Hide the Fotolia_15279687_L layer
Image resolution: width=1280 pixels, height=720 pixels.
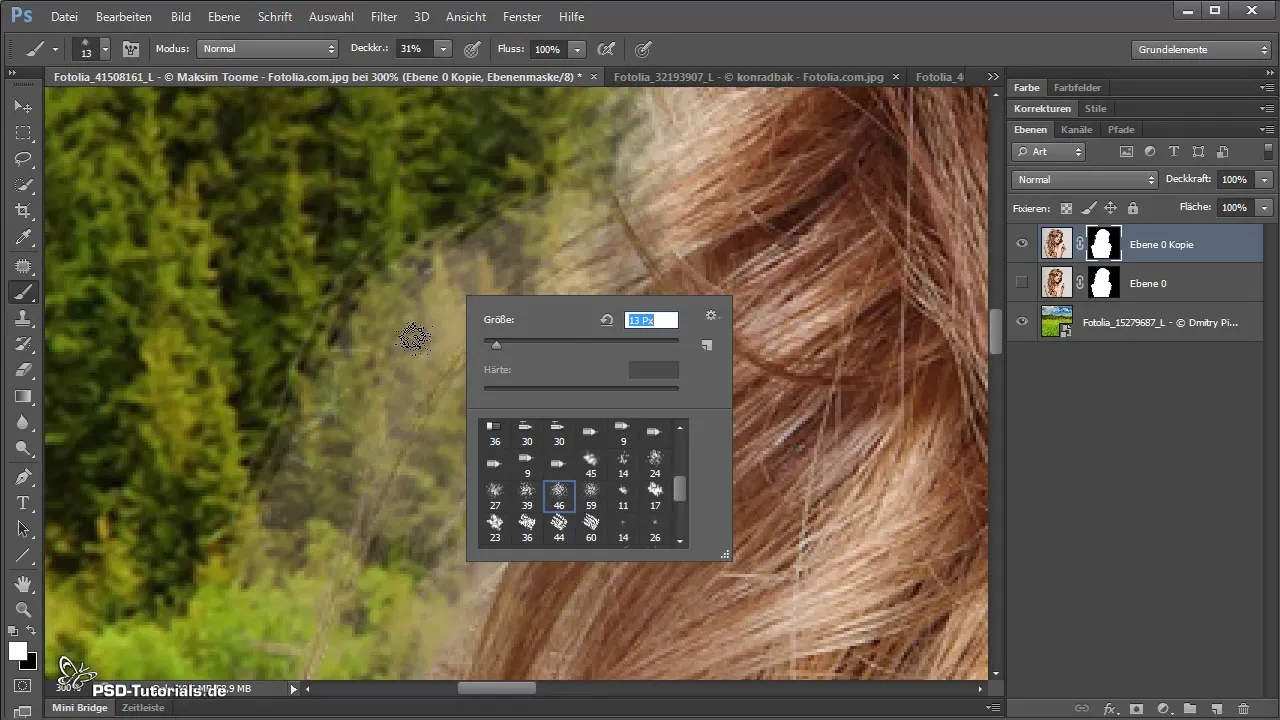1021,322
